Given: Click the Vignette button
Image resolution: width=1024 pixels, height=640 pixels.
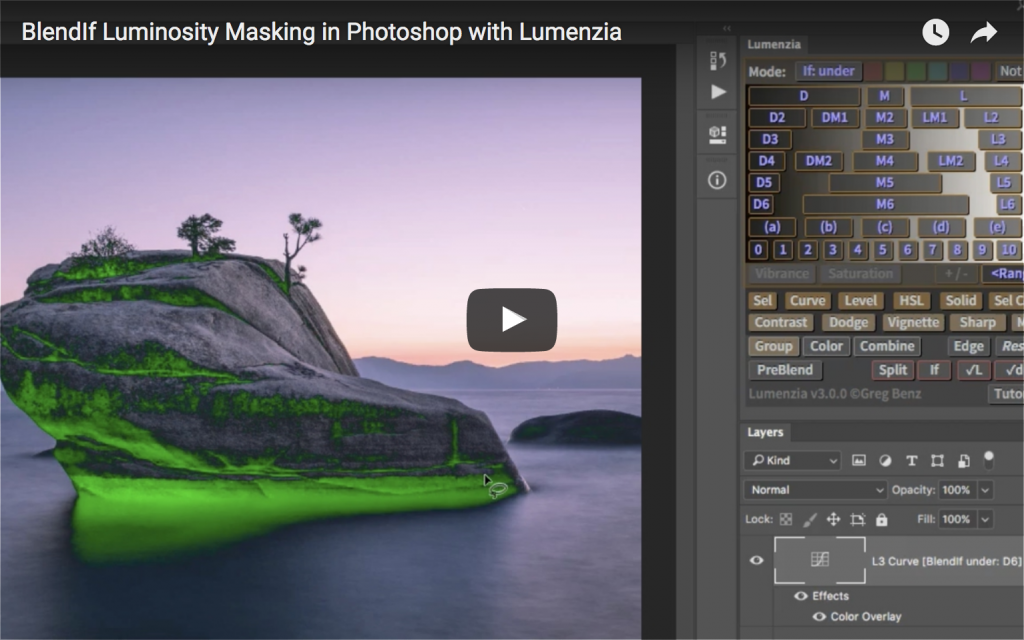Looking at the screenshot, I should pos(913,322).
